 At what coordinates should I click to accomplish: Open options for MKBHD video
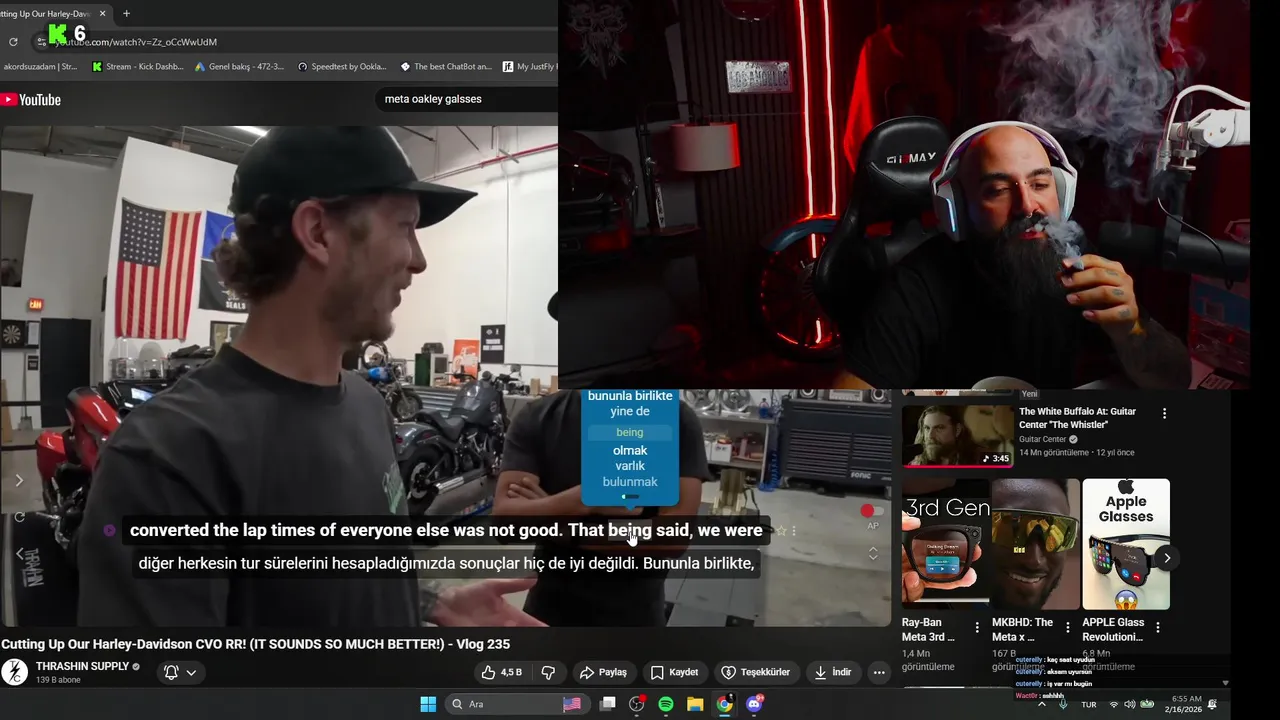point(1067,628)
